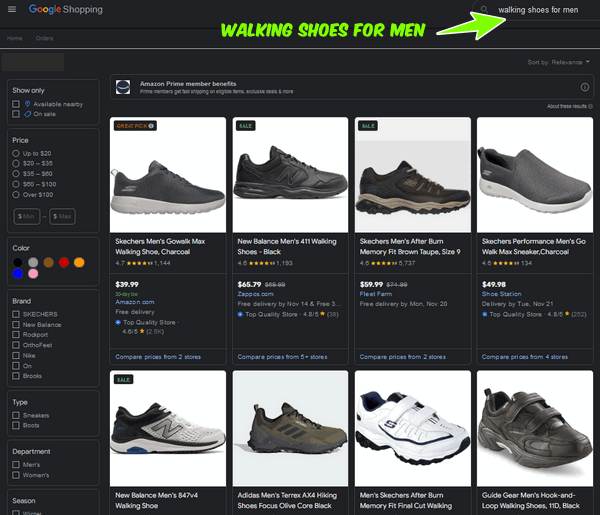
Task: Click SALE badge on Skechers After Burn shoe
Action: 368,126
